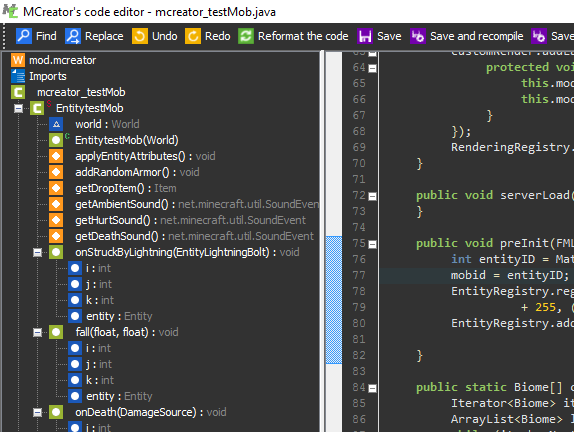The width and height of the screenshot is (574, 432).
Task: Click the Reformat the code icon
Action: (246, 36)
